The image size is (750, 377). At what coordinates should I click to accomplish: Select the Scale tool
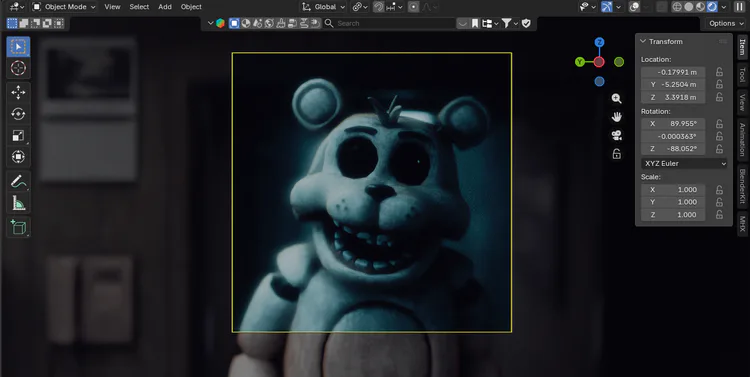coord(18,136)
